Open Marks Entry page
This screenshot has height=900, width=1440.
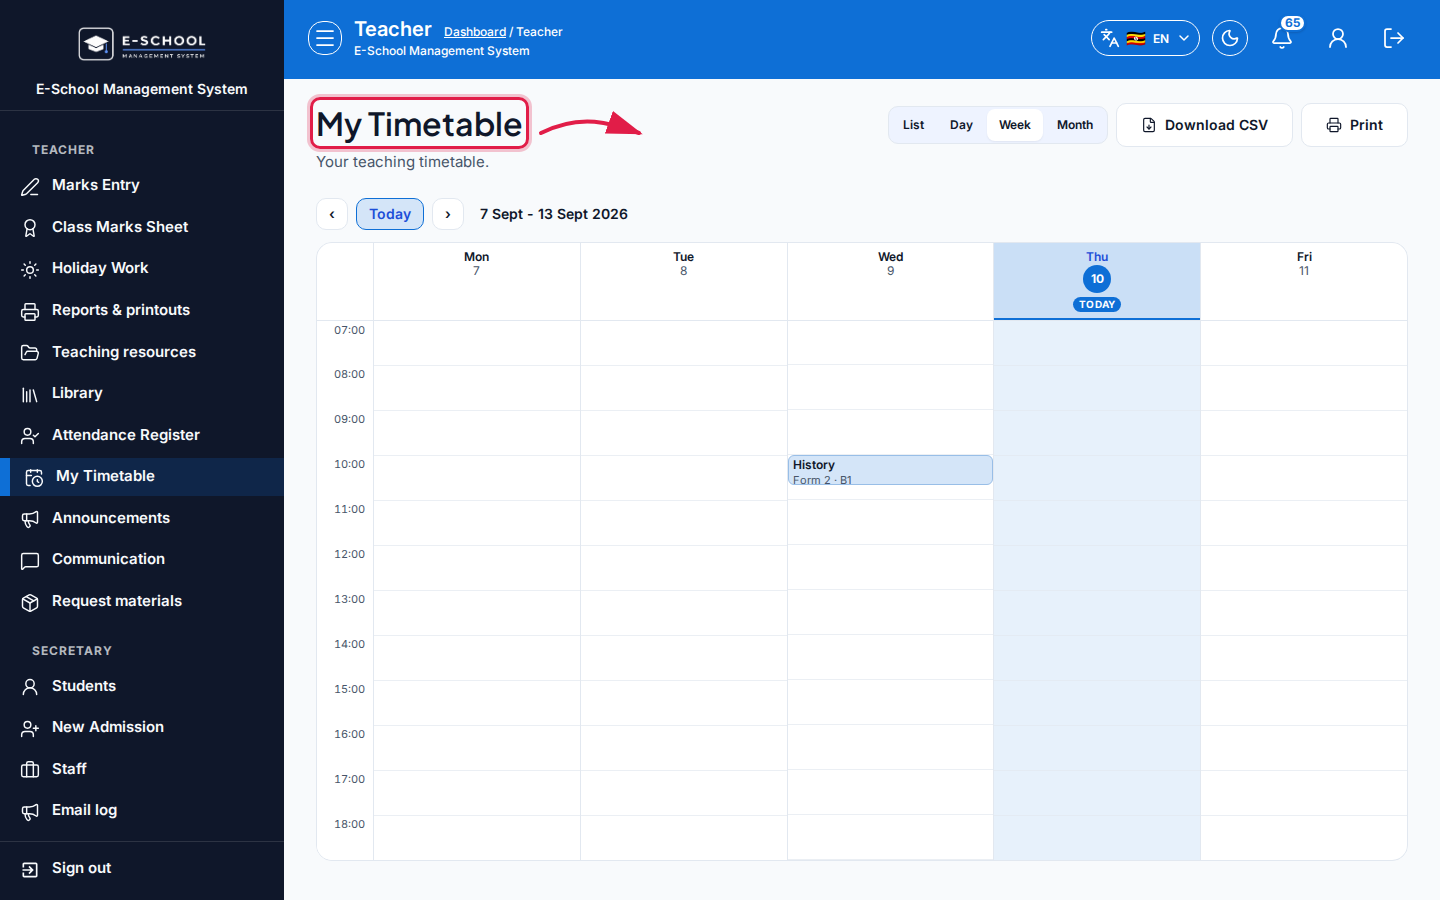pos(142,185)
